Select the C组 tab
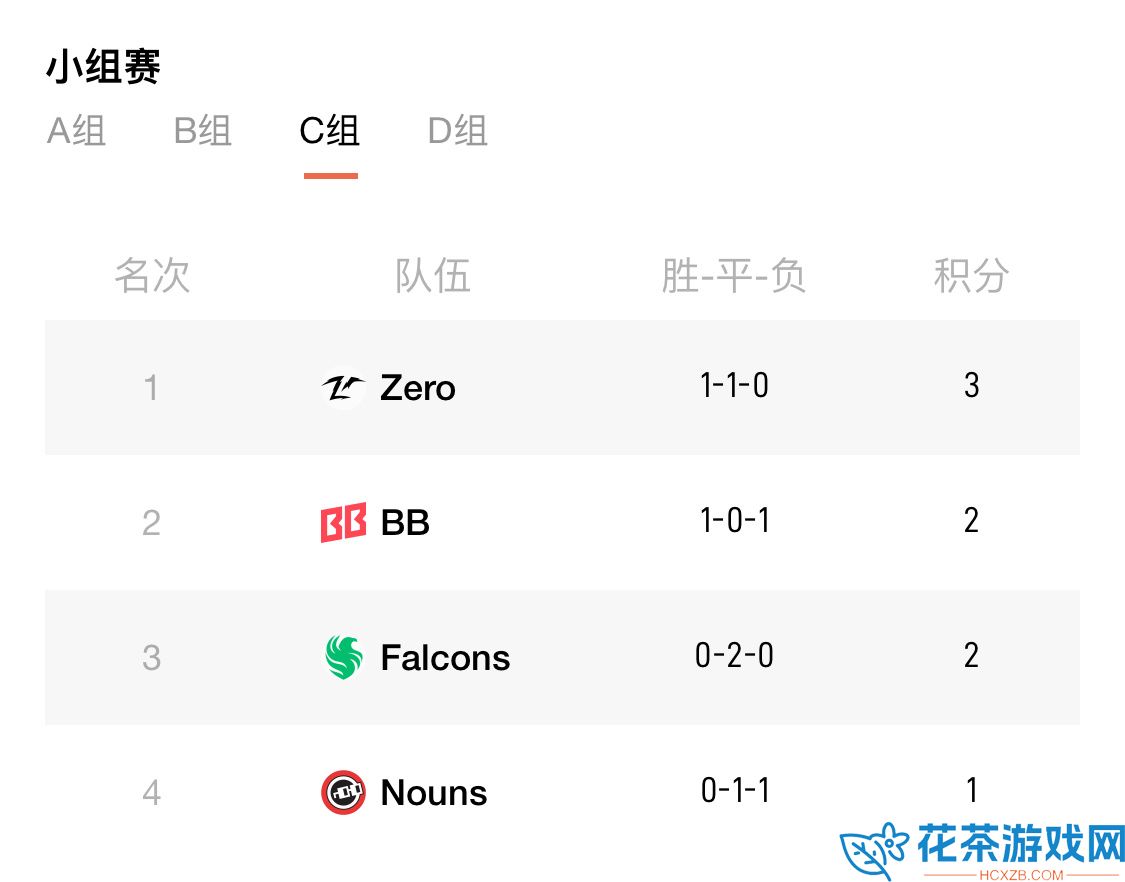This screenshot has width=1125, height=882. tap(330, 131)
